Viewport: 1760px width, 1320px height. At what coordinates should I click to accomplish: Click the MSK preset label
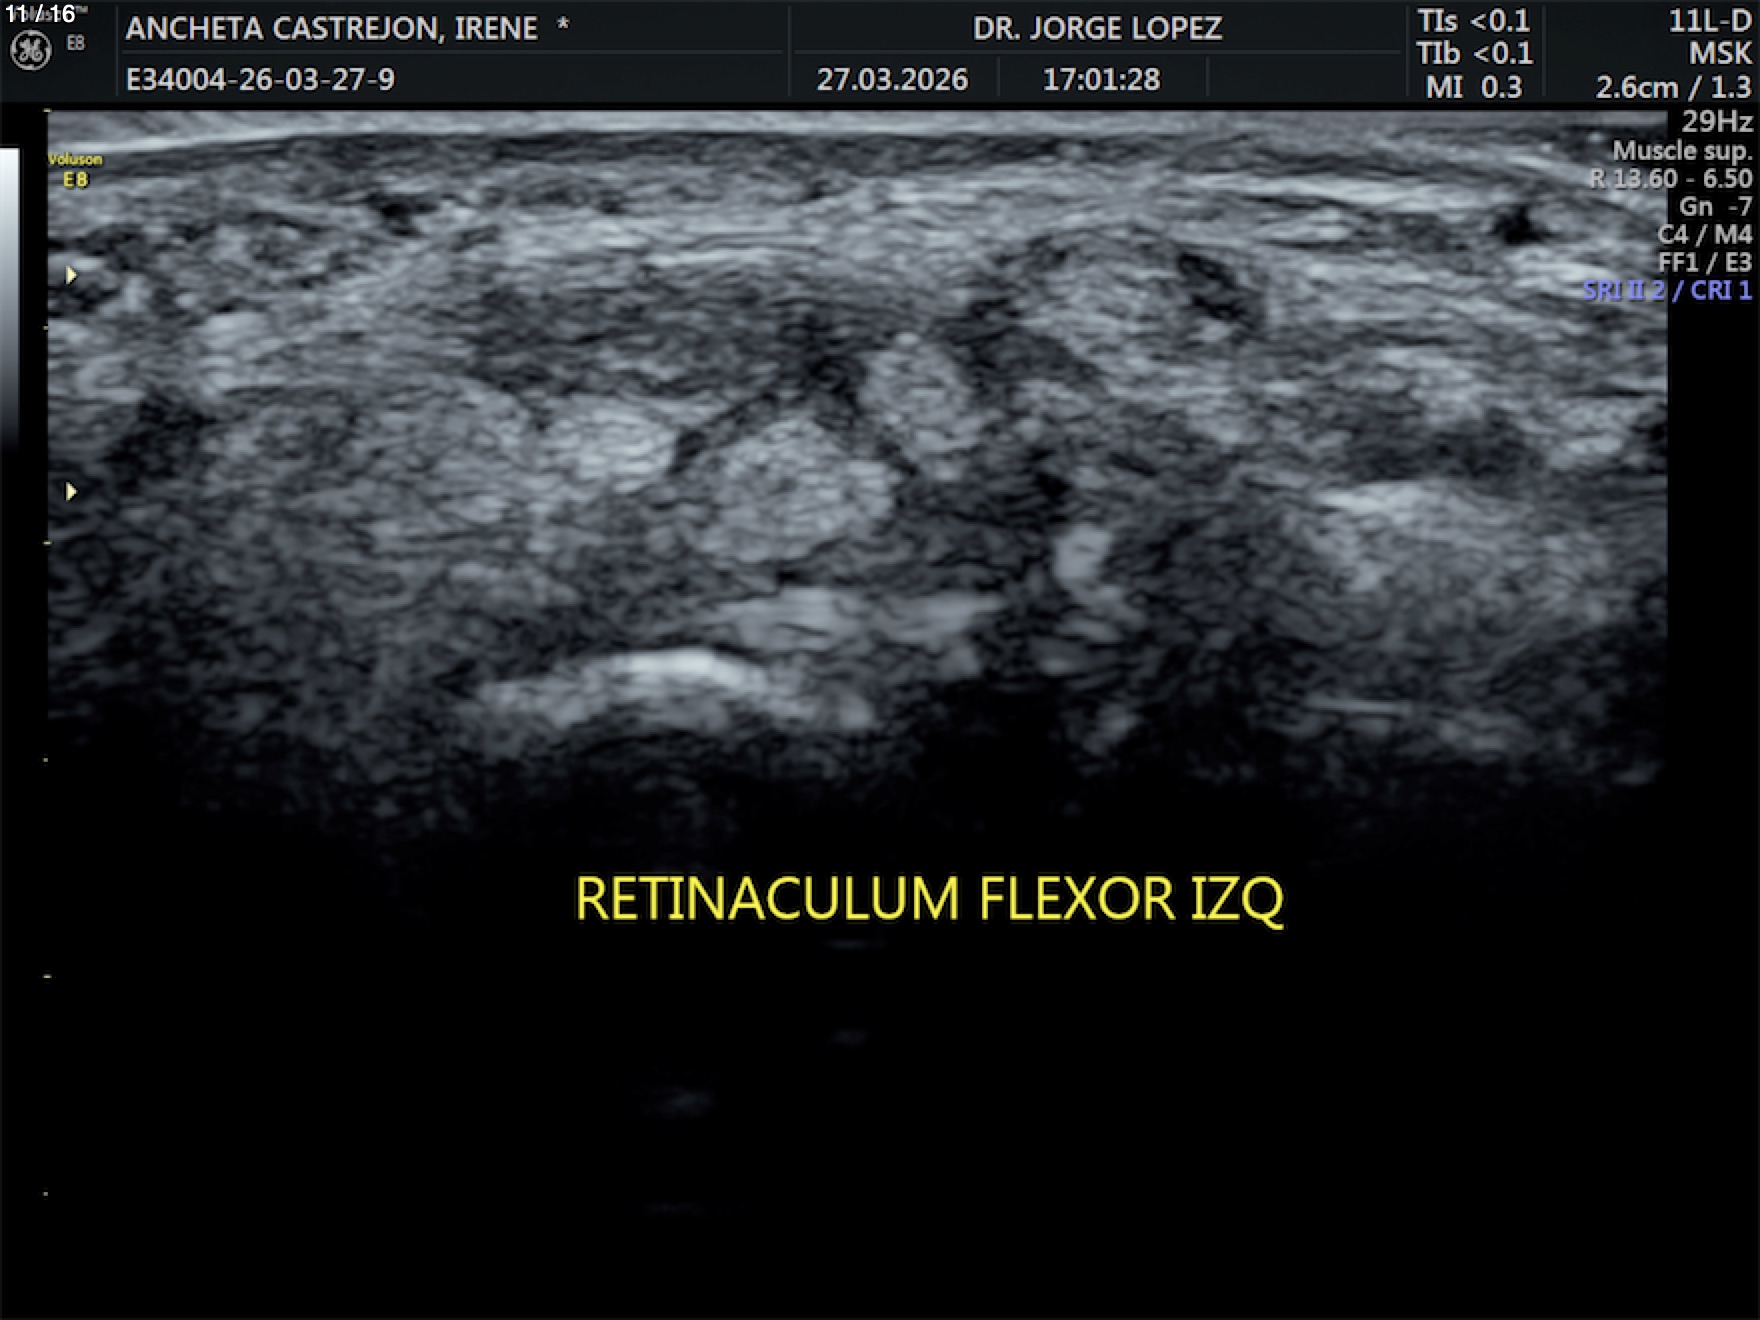pyautogui.click(x=1720, y=53)
